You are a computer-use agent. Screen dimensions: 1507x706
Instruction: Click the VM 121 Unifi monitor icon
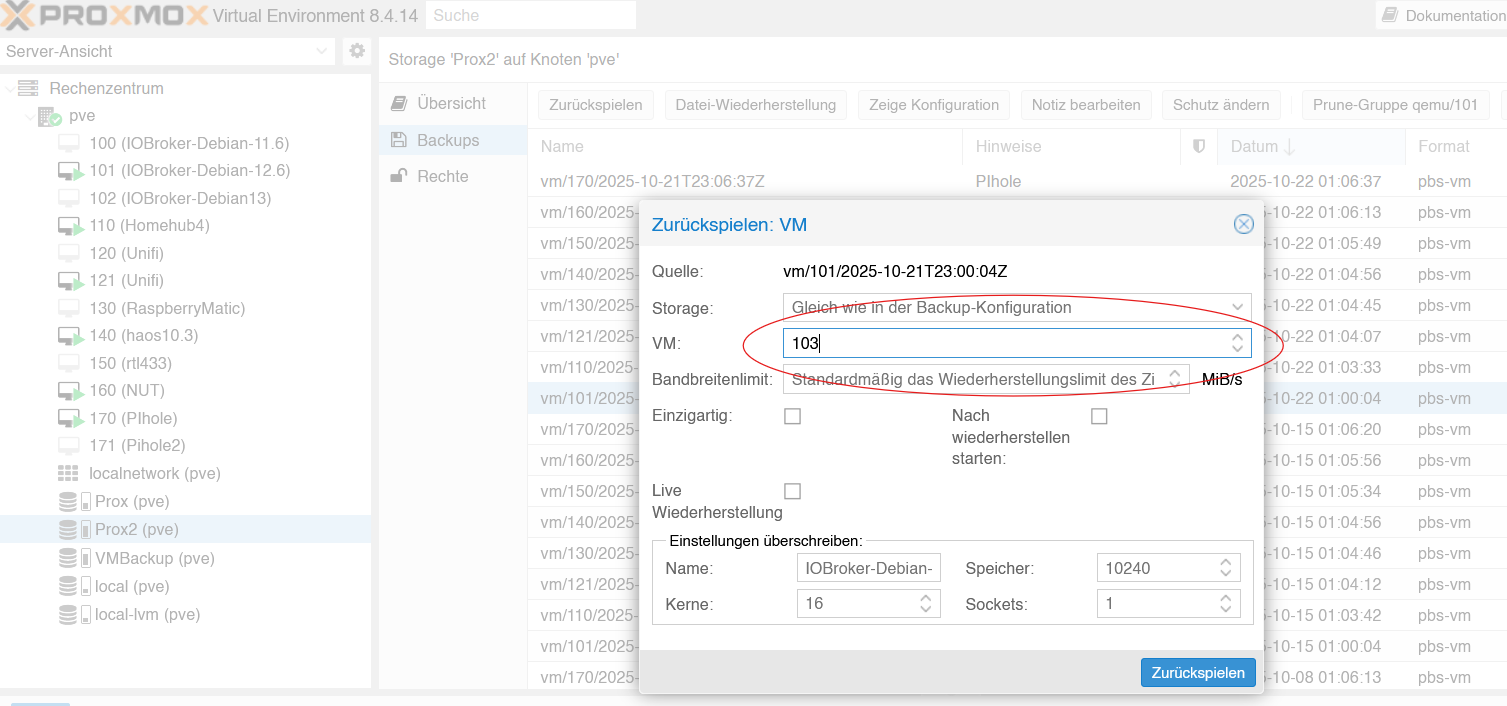point(70,281)
